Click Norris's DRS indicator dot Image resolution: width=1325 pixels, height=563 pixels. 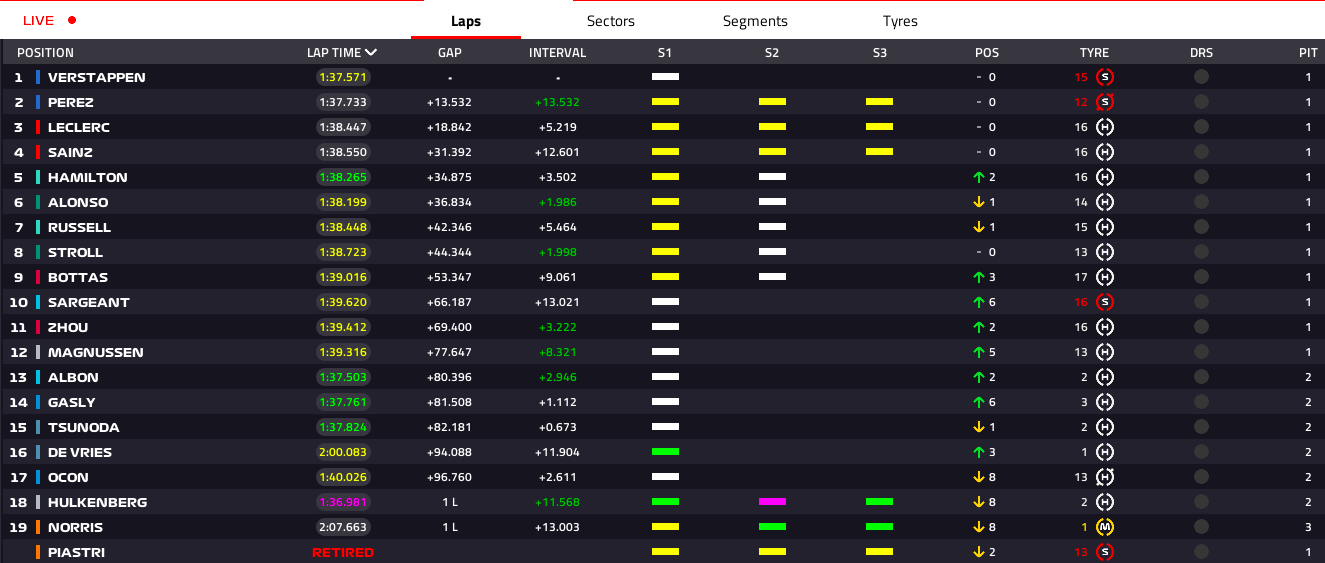pyautogui.click(x=1201, y=527)
